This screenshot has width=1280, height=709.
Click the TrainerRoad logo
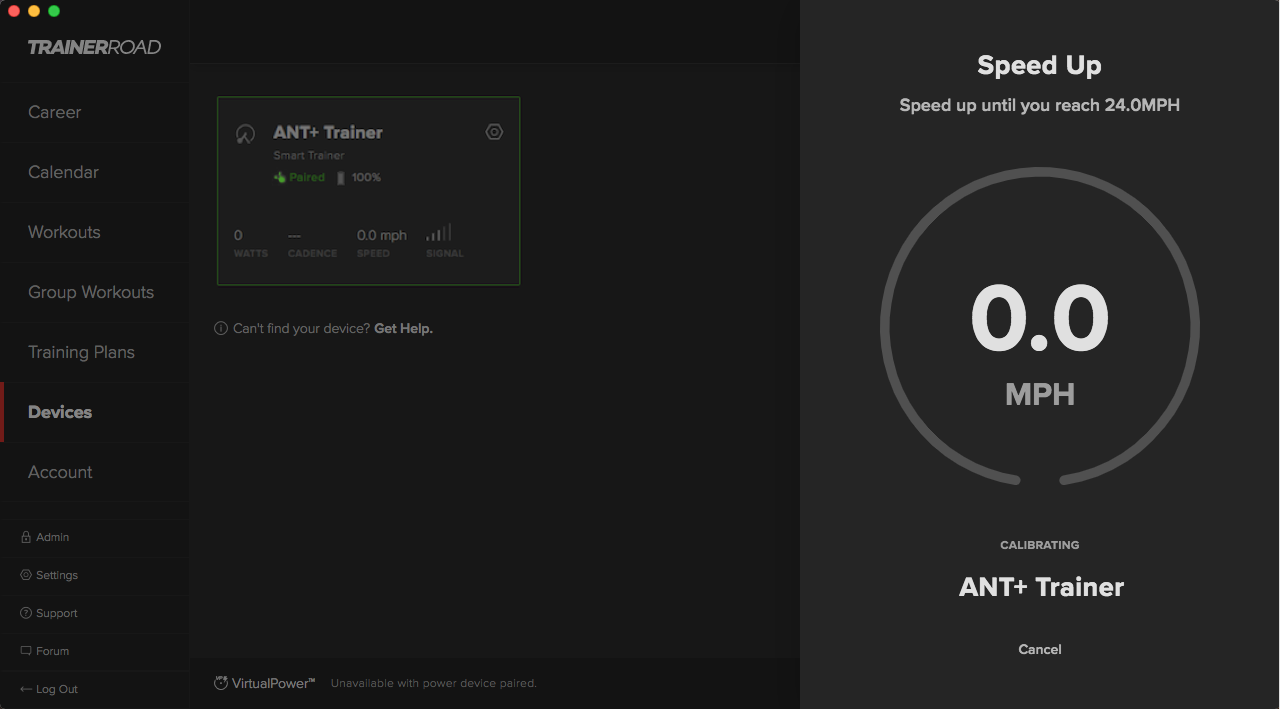tap(94, 47)
